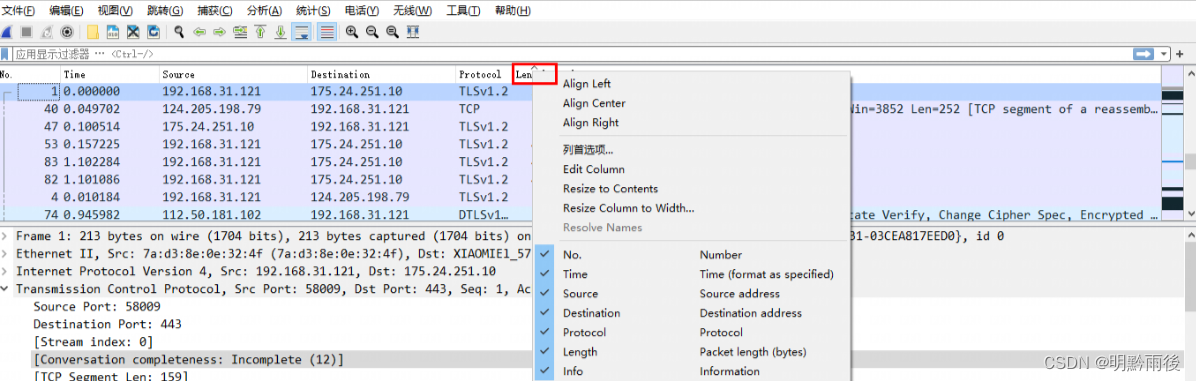Save the capture file icon
This screenshot has width=1196, height=381.
click(113, 32)
